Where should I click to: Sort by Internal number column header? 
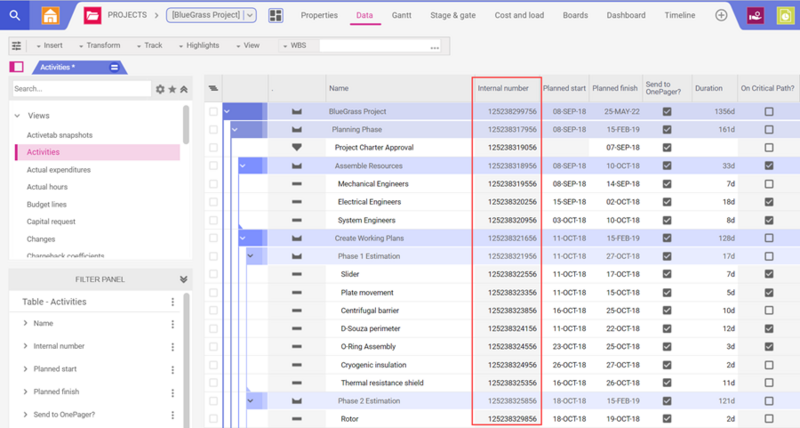[x=503, y=88]
